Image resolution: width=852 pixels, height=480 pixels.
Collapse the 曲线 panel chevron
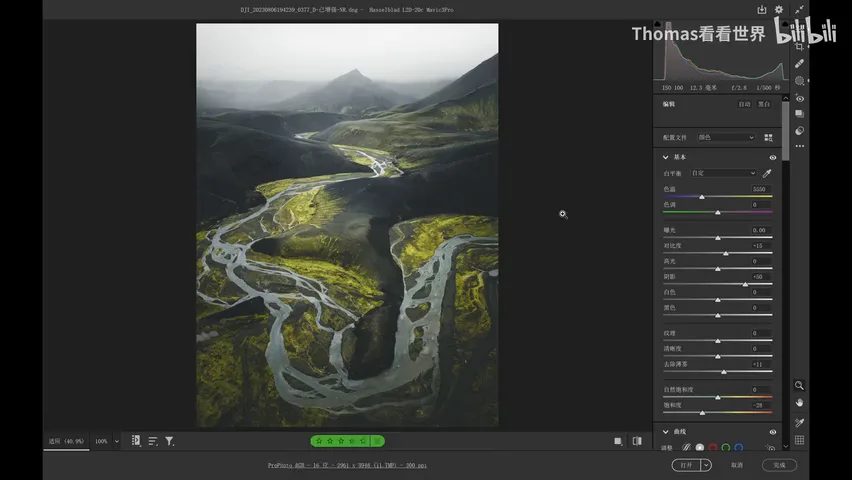666,432
